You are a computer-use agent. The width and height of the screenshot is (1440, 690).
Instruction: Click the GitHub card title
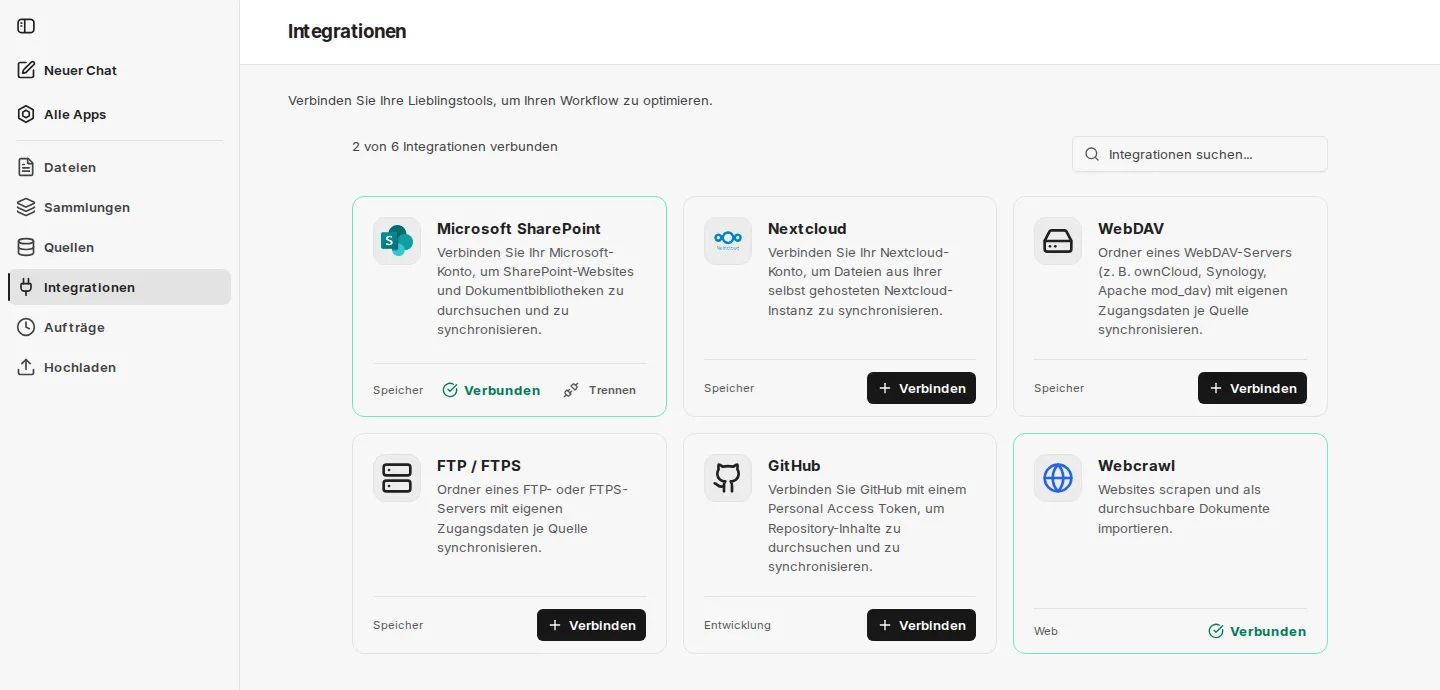pos(794,465)
